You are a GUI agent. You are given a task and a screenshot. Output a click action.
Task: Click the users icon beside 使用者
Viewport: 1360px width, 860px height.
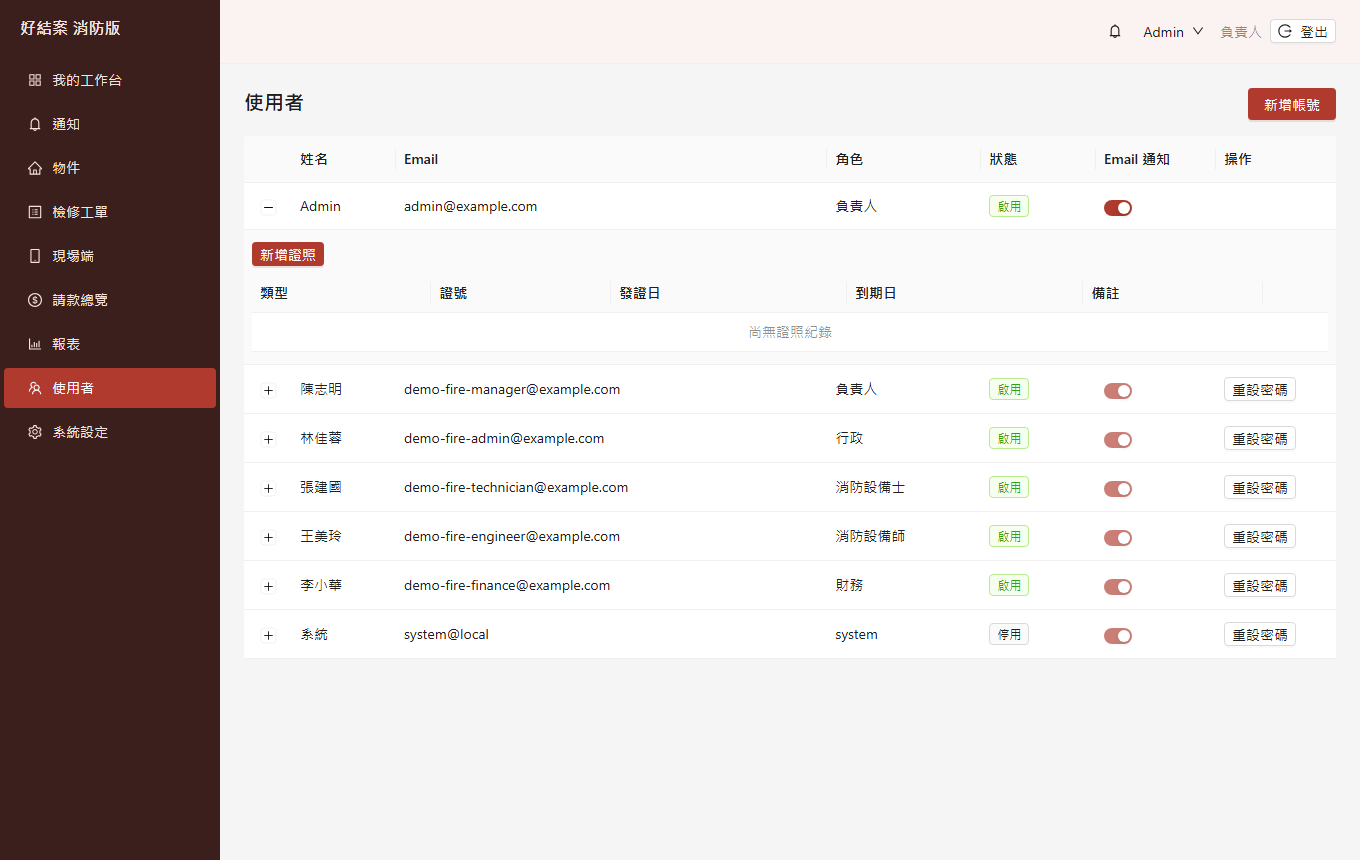[35, 388]
